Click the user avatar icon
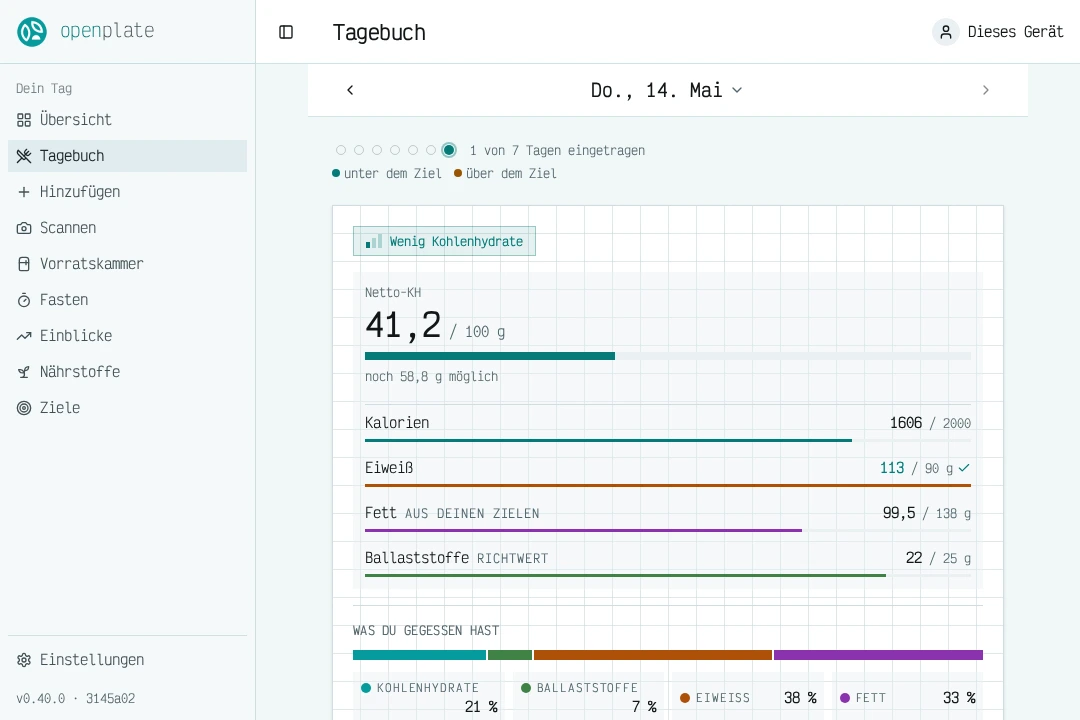This screenshot has height=720, width=1080. (x=946, y=32)
